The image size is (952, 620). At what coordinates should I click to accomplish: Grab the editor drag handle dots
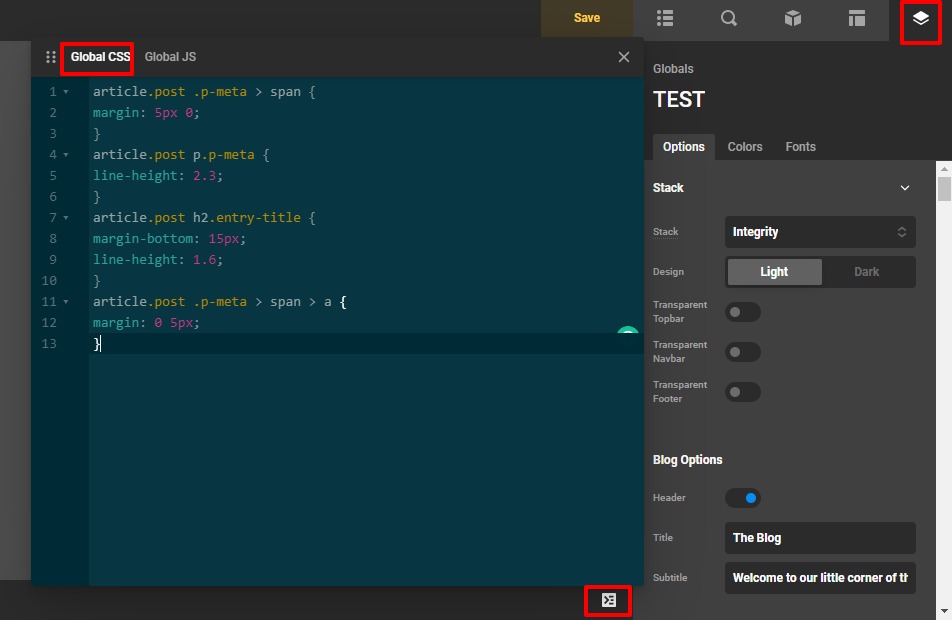(51, 57)
